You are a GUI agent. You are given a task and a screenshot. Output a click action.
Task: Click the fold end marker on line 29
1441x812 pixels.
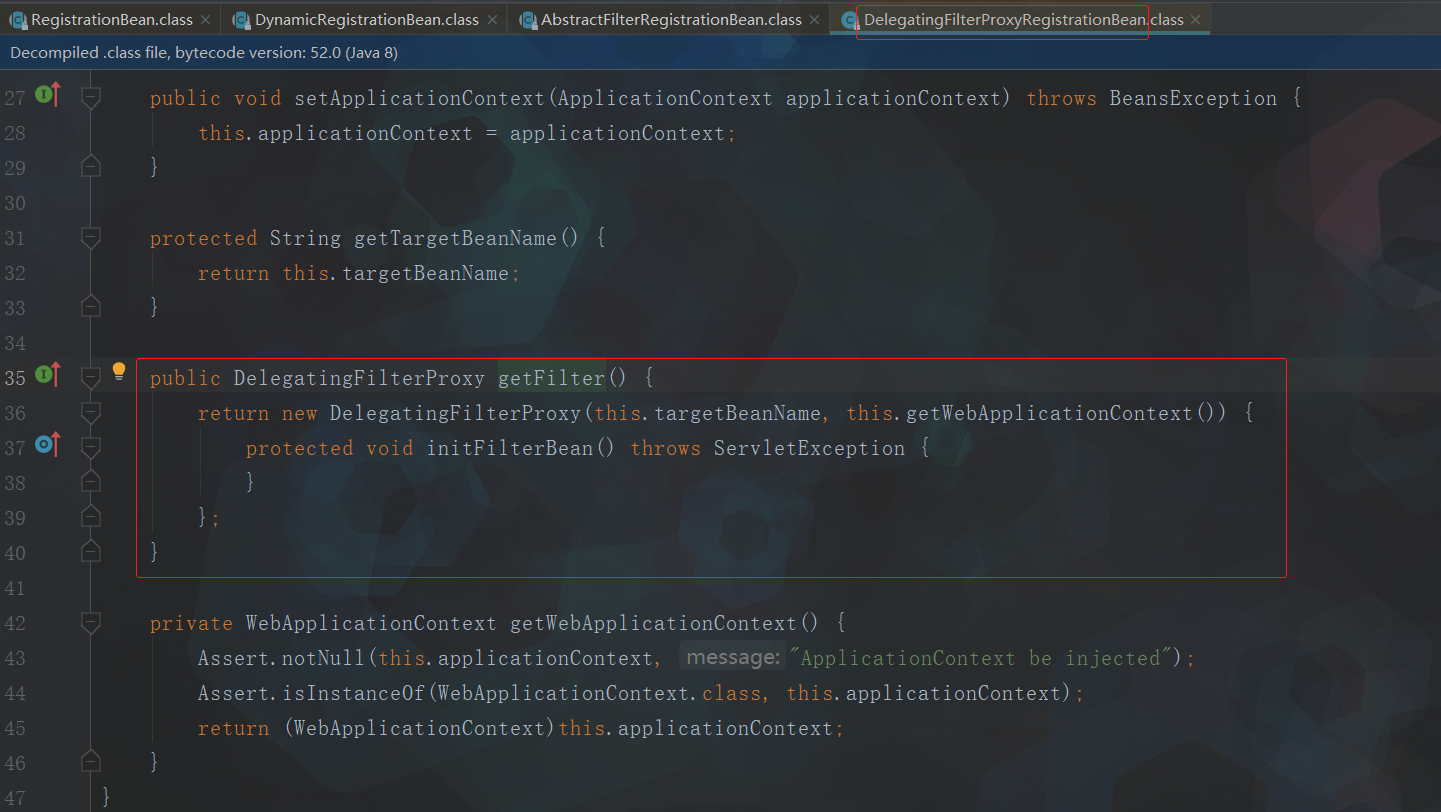coord(91,167)
